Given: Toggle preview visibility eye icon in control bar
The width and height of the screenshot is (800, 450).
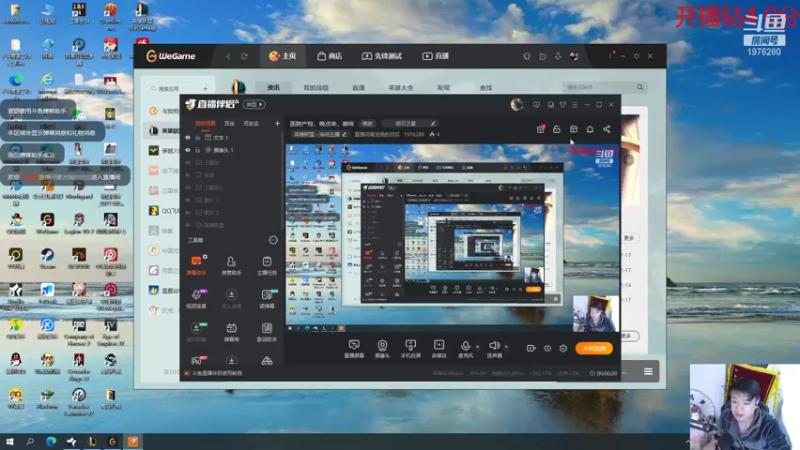Looking at the screenshot, I should point(547,348).
